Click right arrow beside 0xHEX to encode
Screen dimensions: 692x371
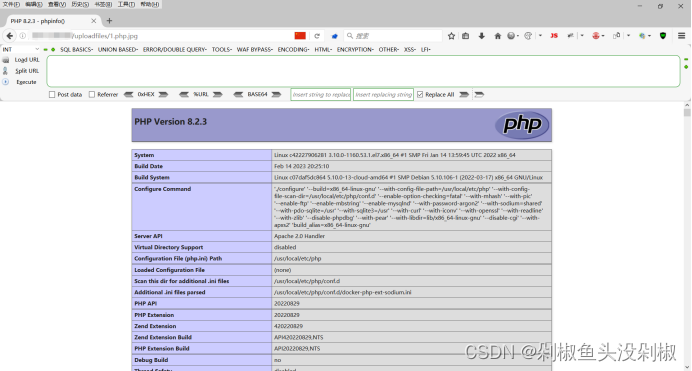[163, 94]
